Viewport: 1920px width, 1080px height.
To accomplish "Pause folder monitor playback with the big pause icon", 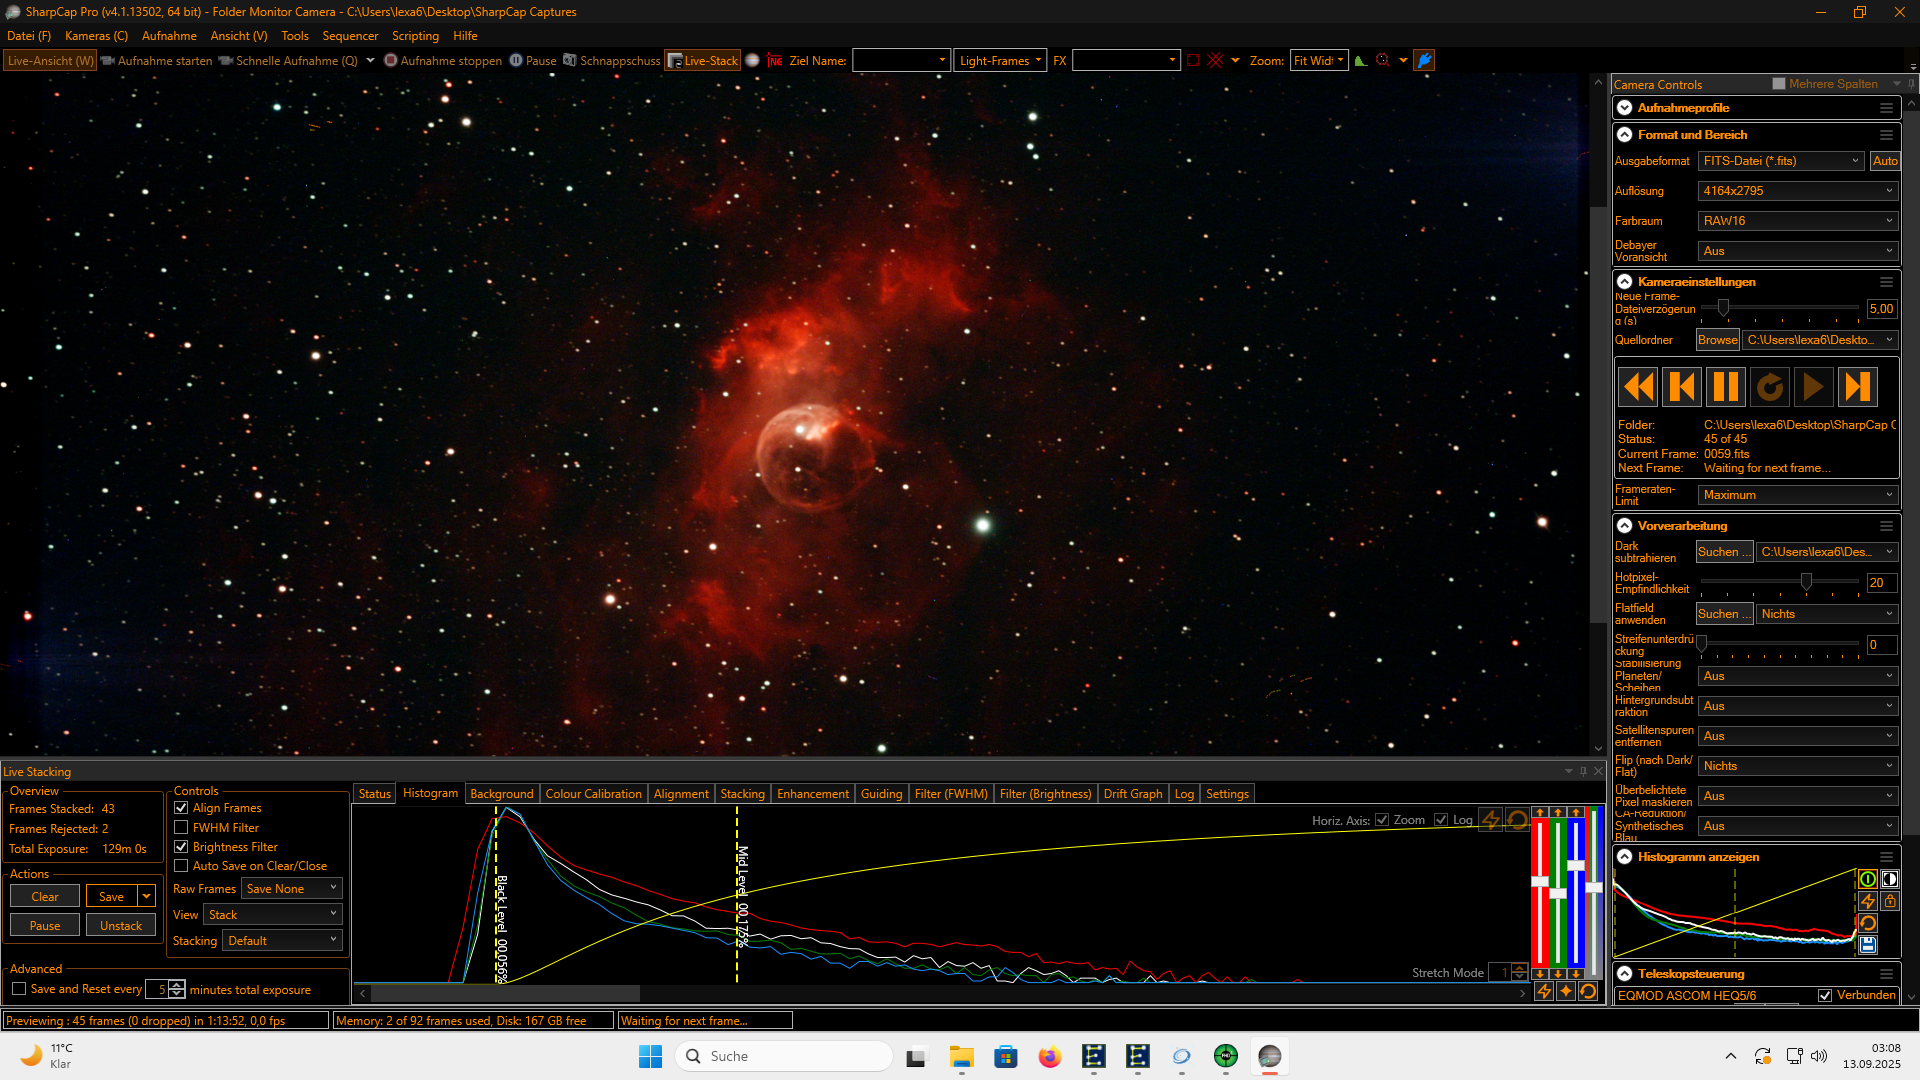I will coord(1726,387).
